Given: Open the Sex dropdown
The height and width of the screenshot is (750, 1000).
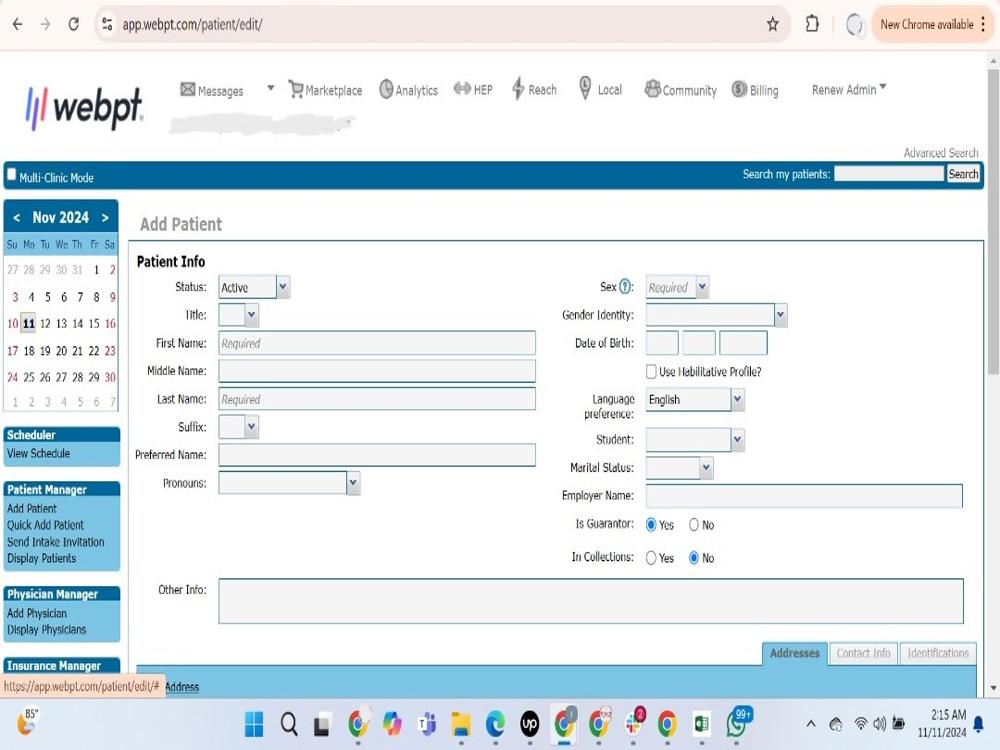Looking at the screenshot, I should pos(677,287).
